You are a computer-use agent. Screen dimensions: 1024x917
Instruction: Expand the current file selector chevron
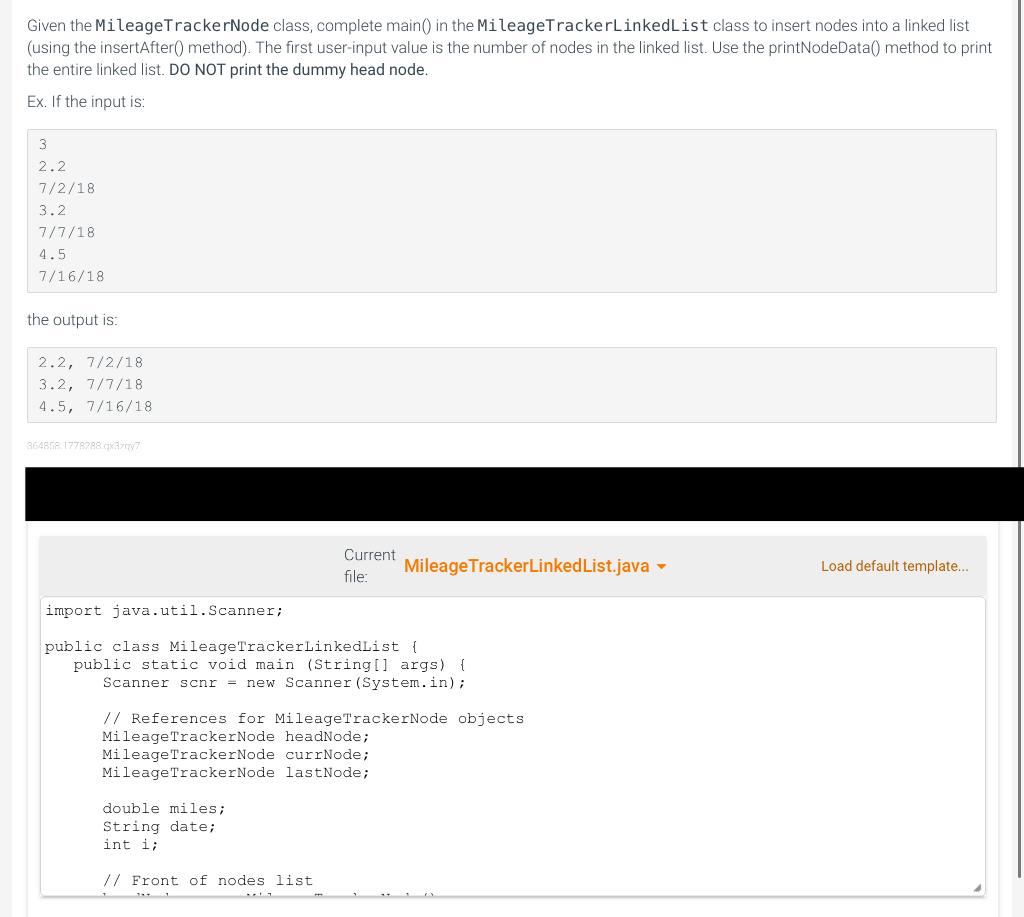coord(660,566)
